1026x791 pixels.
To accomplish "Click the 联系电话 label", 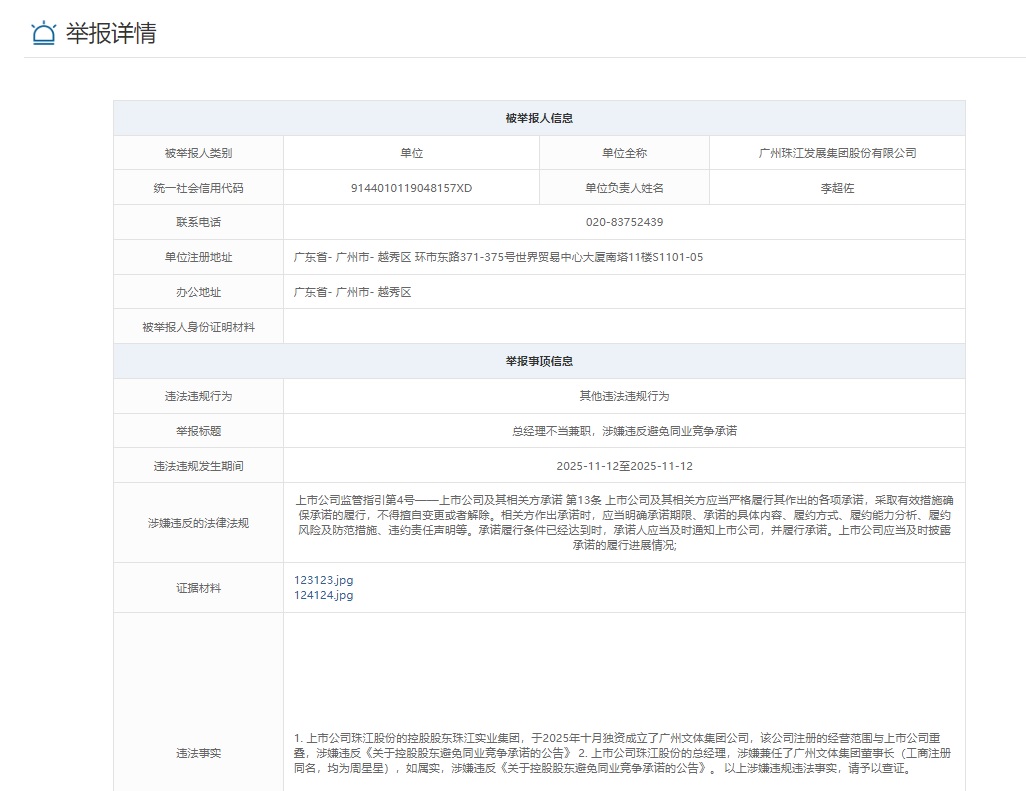I will 198,222.
